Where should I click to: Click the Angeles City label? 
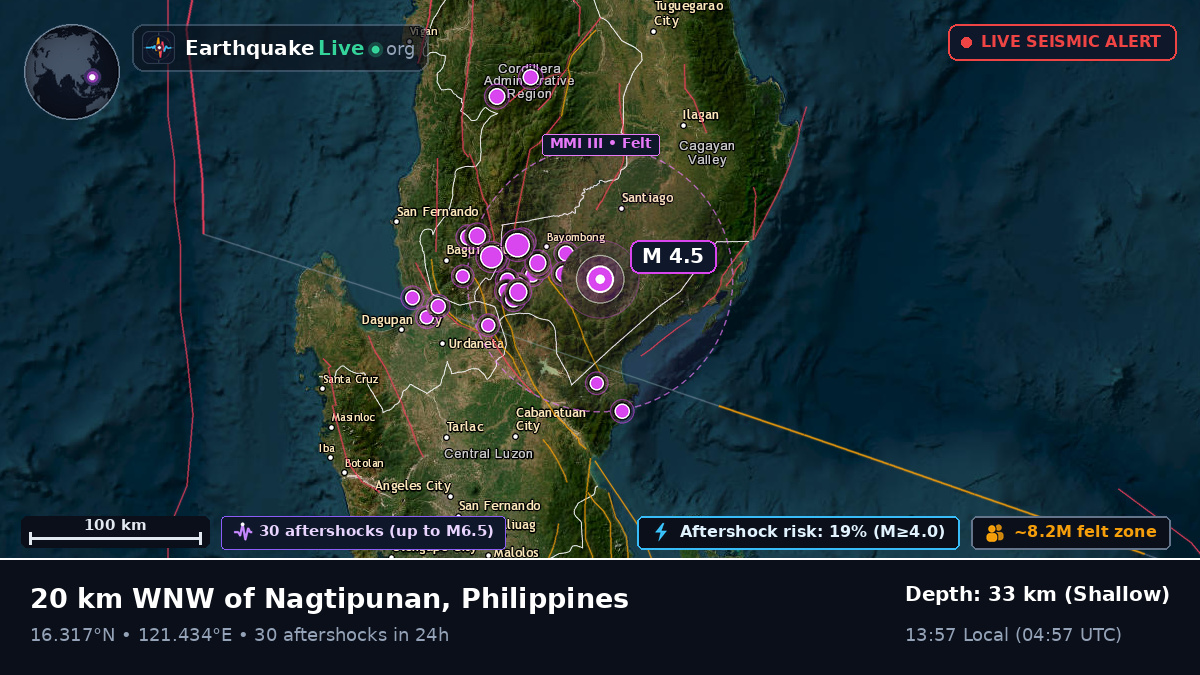click(413, 486)
